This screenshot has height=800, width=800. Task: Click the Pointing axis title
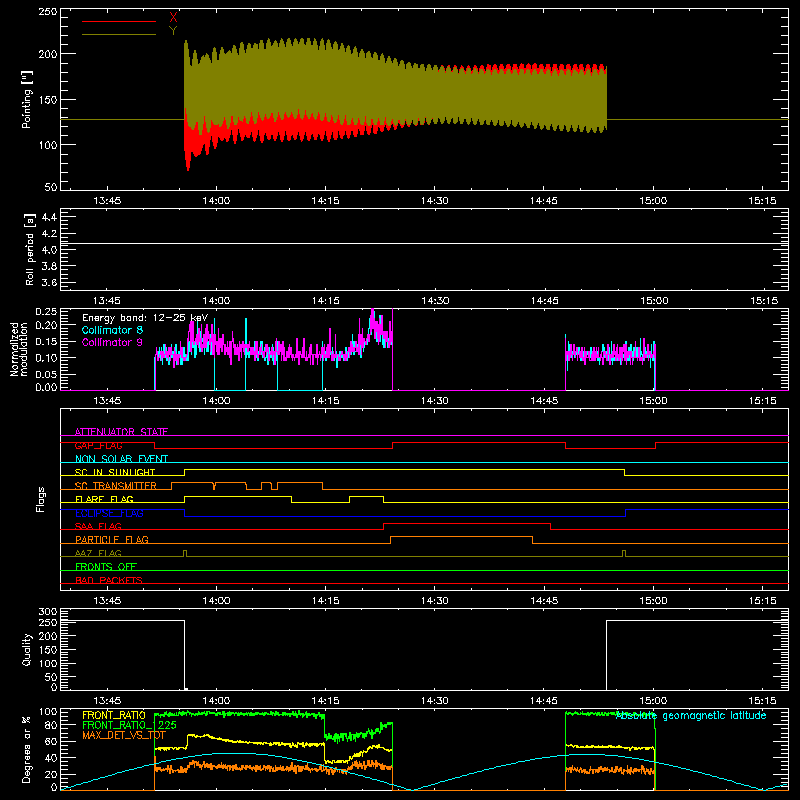coord(27,100)
